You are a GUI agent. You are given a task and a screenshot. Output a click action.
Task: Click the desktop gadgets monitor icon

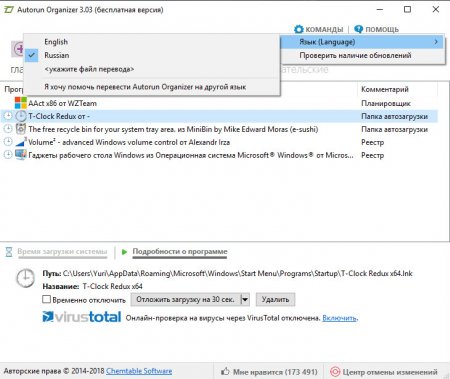tap(21, 155)
